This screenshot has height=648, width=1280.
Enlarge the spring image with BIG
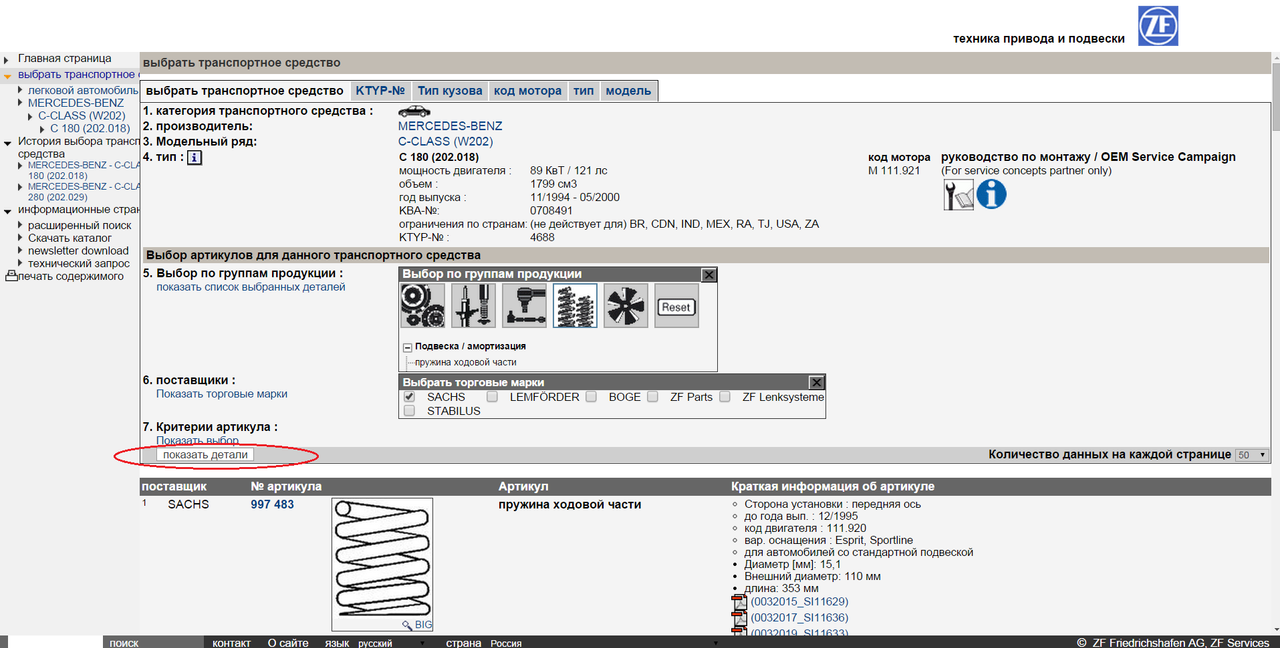[x=417, y=624]
